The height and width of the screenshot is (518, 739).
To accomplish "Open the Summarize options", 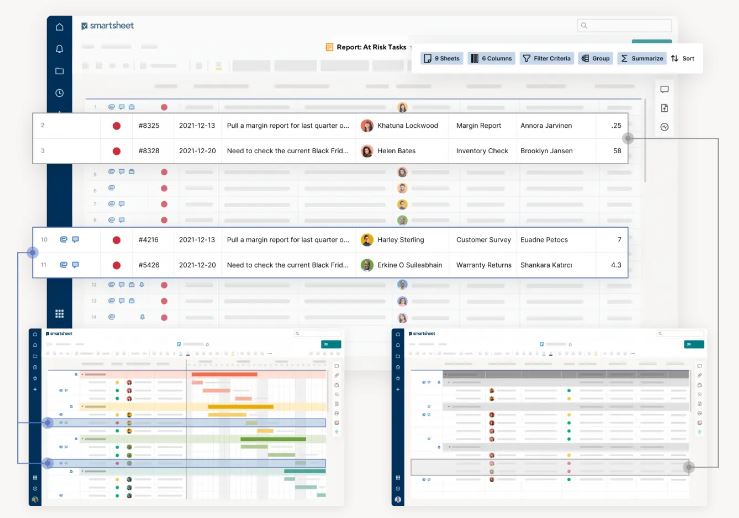I will click(642, 58).
